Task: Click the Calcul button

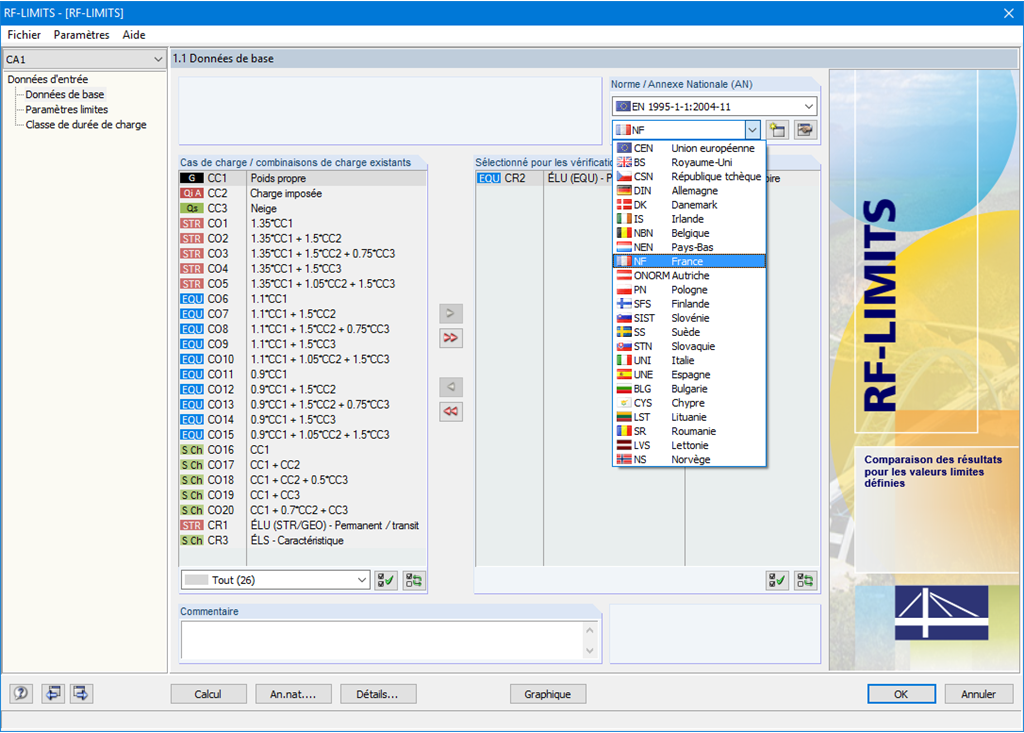Action: click(208, 694)
